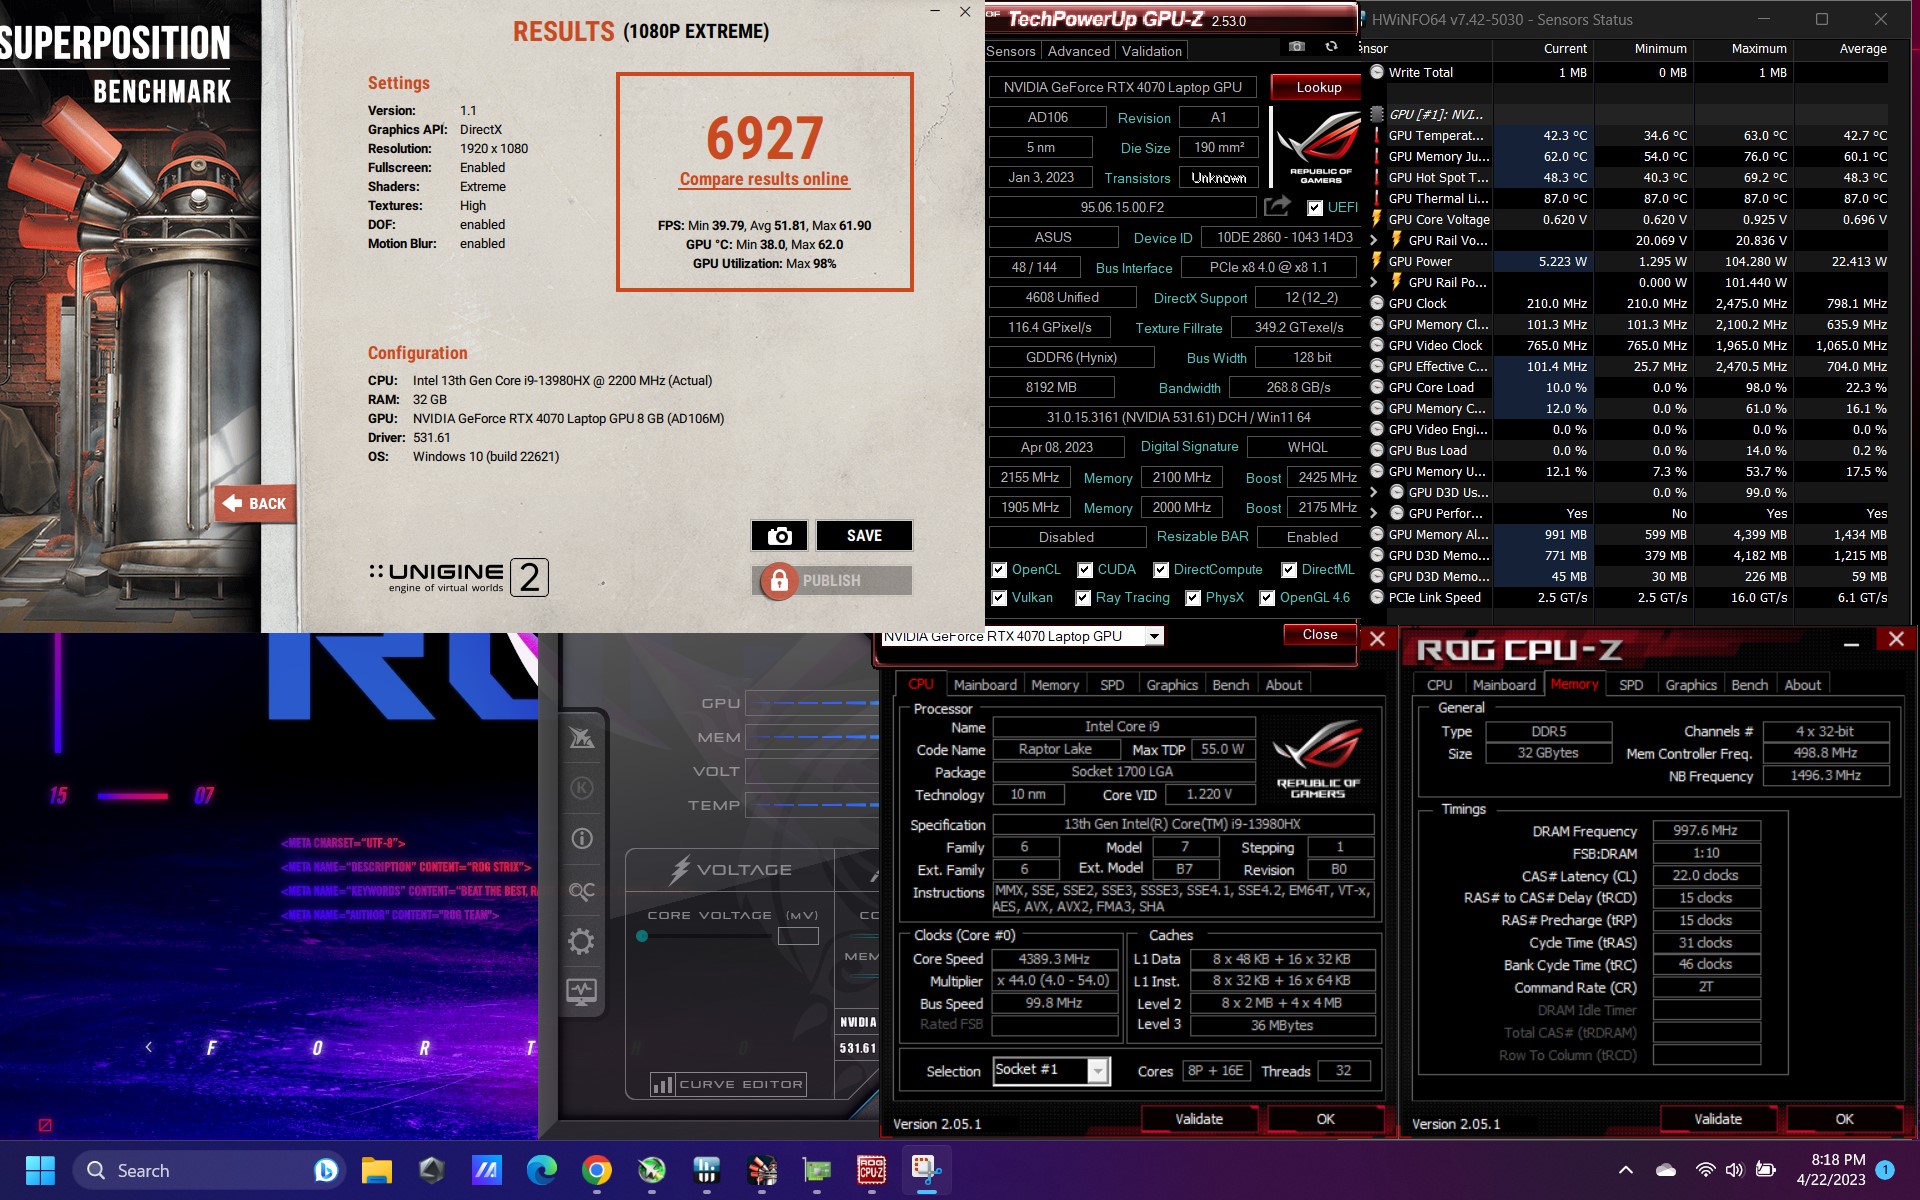Open File Explorer from the taskbar
This screenshot has height=1200, width=1920.
(377, 1170)
